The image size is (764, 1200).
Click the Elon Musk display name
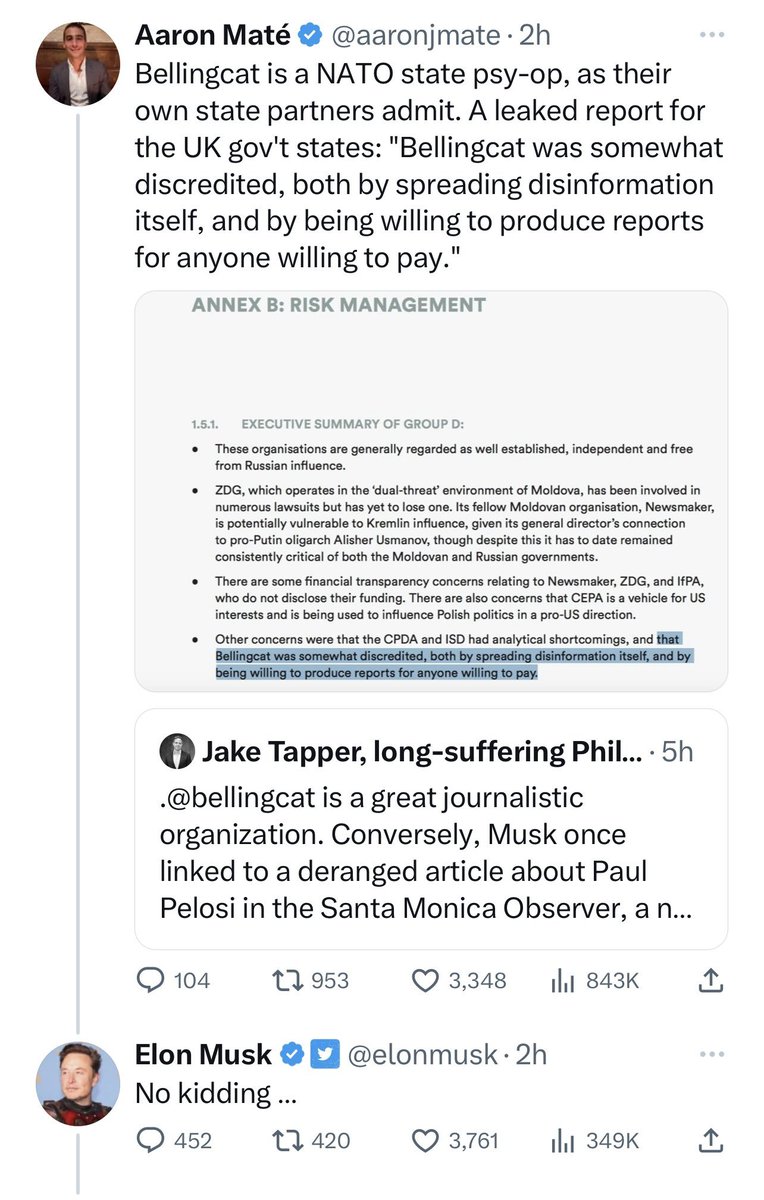coord(203,1054)
